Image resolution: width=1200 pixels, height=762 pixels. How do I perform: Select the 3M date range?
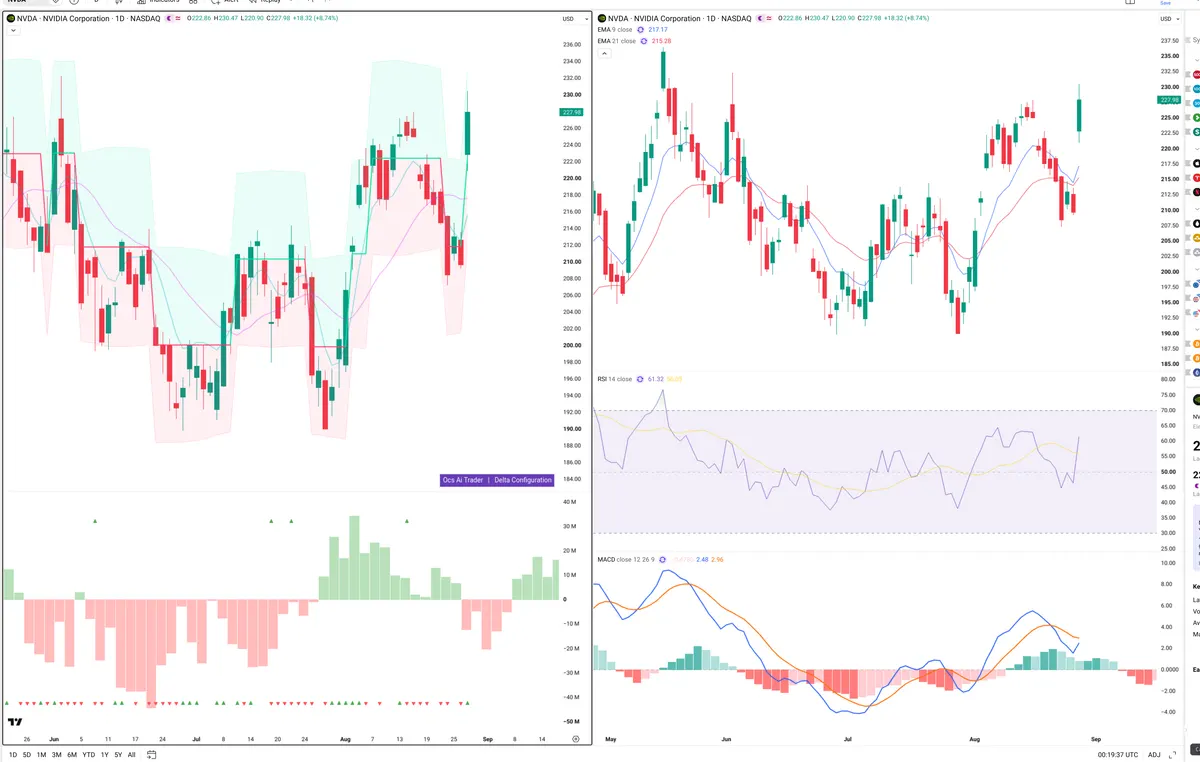57,755
